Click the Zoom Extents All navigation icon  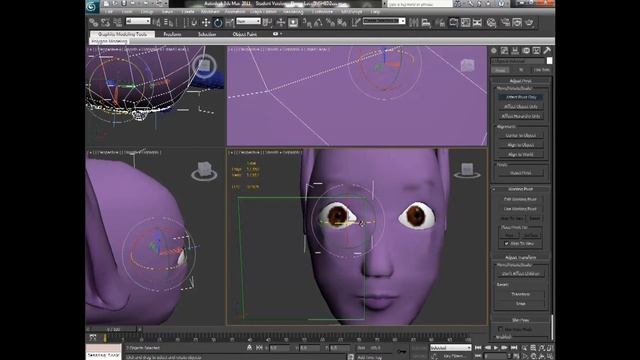pyautogui.click(x=551, y=348)
